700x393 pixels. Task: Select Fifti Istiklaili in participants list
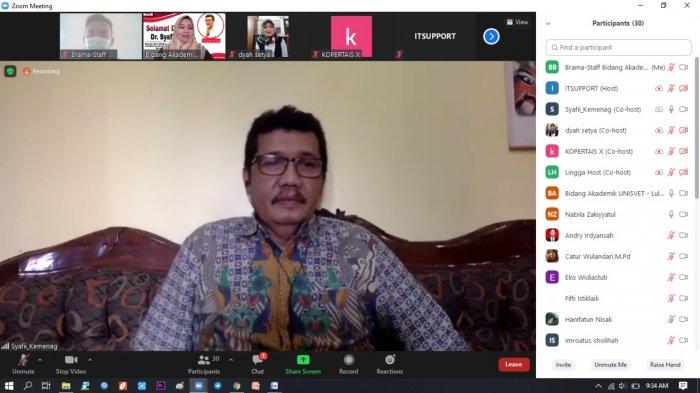[618, 298]
